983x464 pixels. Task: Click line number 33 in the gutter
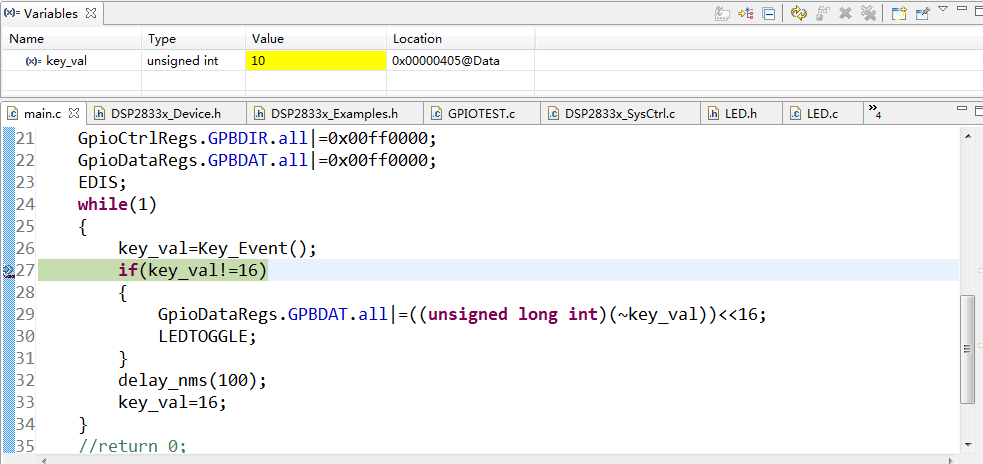tap(25, 402)
